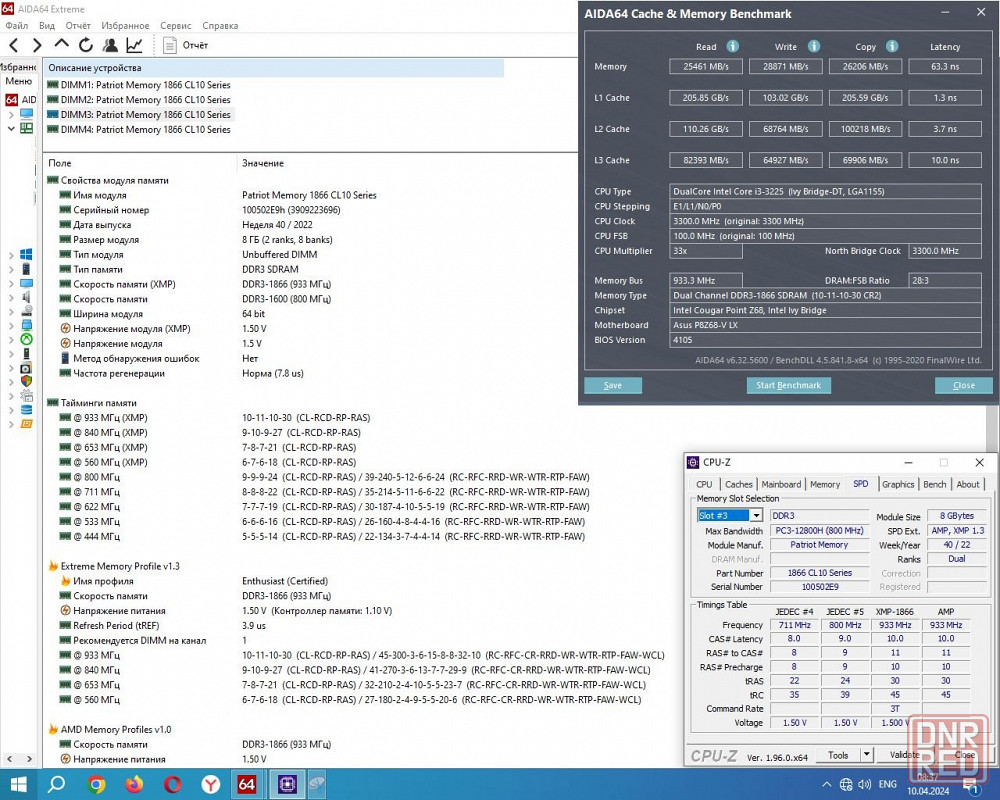Click the Yandex Browser taskbar icon

211,784
